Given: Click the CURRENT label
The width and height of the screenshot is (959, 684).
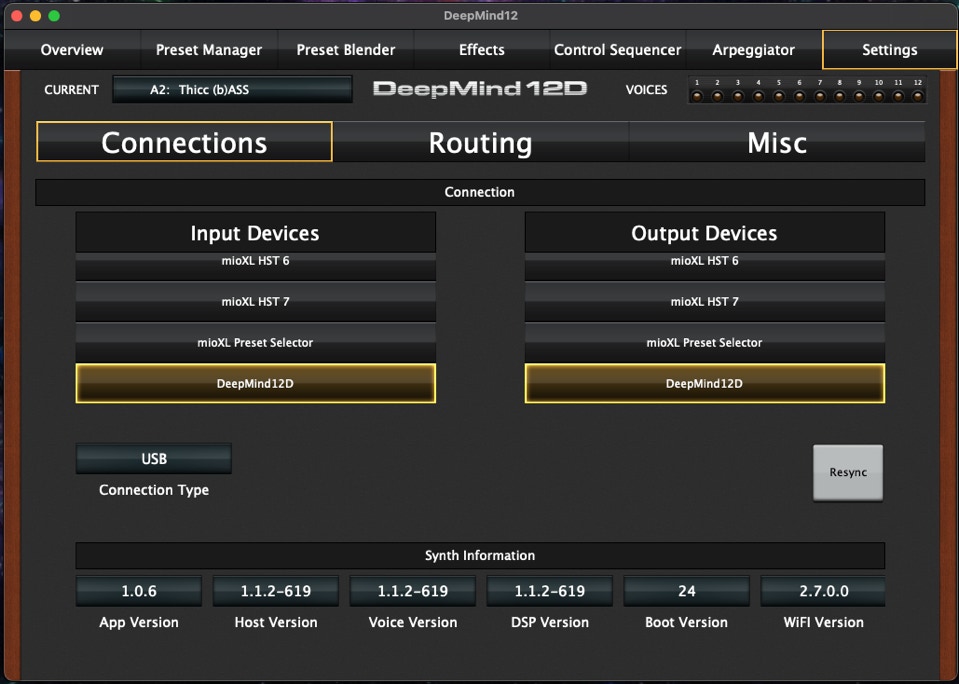Looking at the screenshot, I should click(x=72, y=89).
